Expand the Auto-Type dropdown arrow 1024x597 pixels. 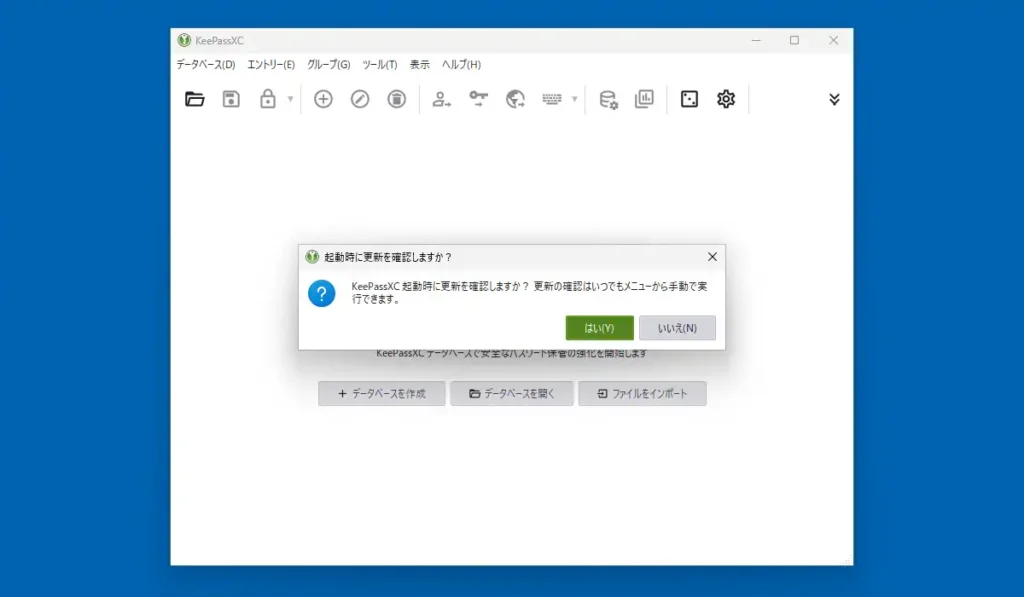(x=575, y=99)
